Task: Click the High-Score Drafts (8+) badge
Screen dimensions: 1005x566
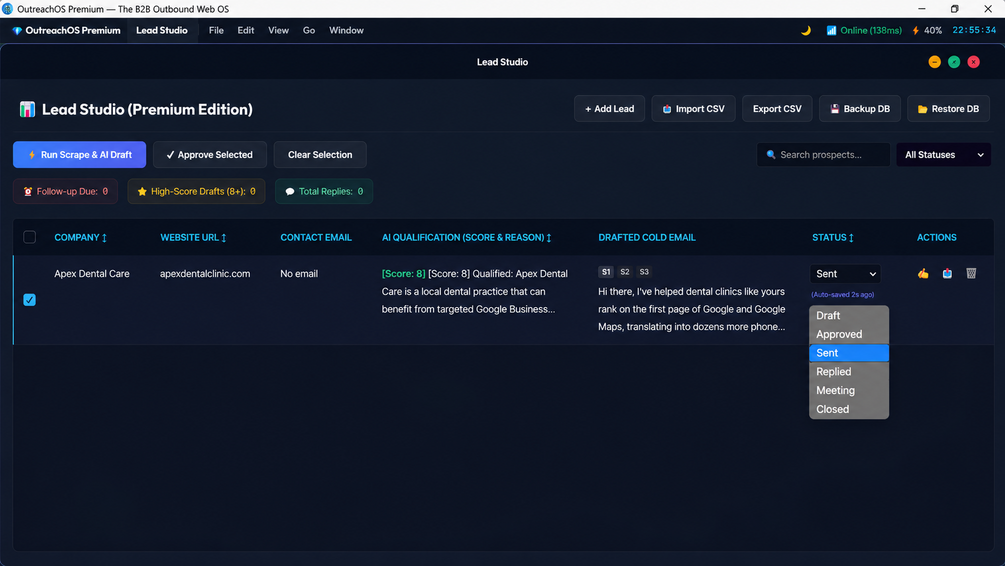Action: point(196,191)
